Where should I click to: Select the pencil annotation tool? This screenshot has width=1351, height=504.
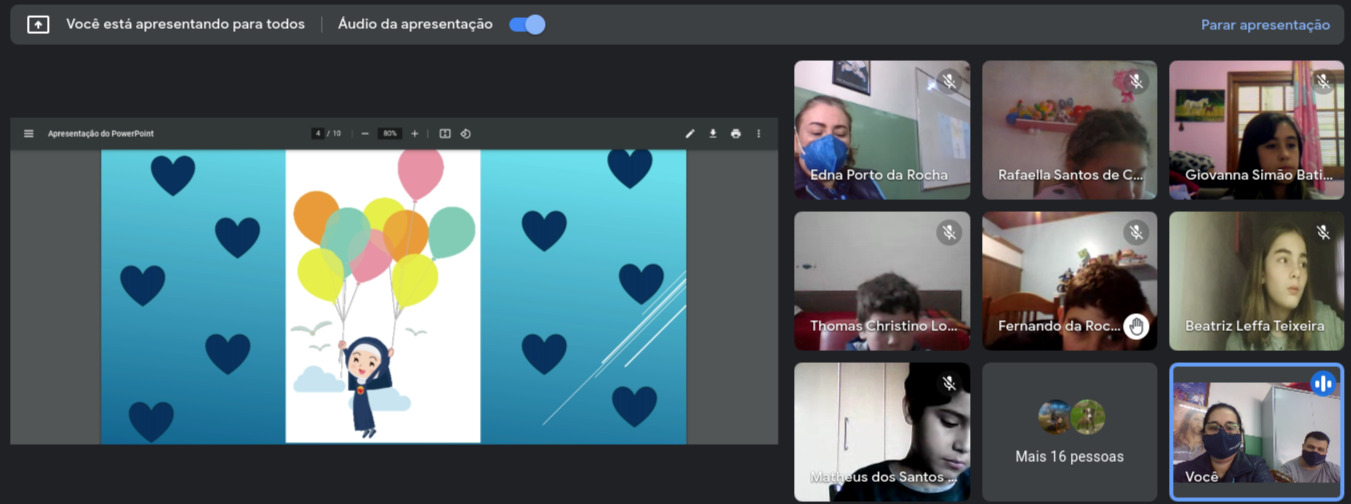coord(690,134)
